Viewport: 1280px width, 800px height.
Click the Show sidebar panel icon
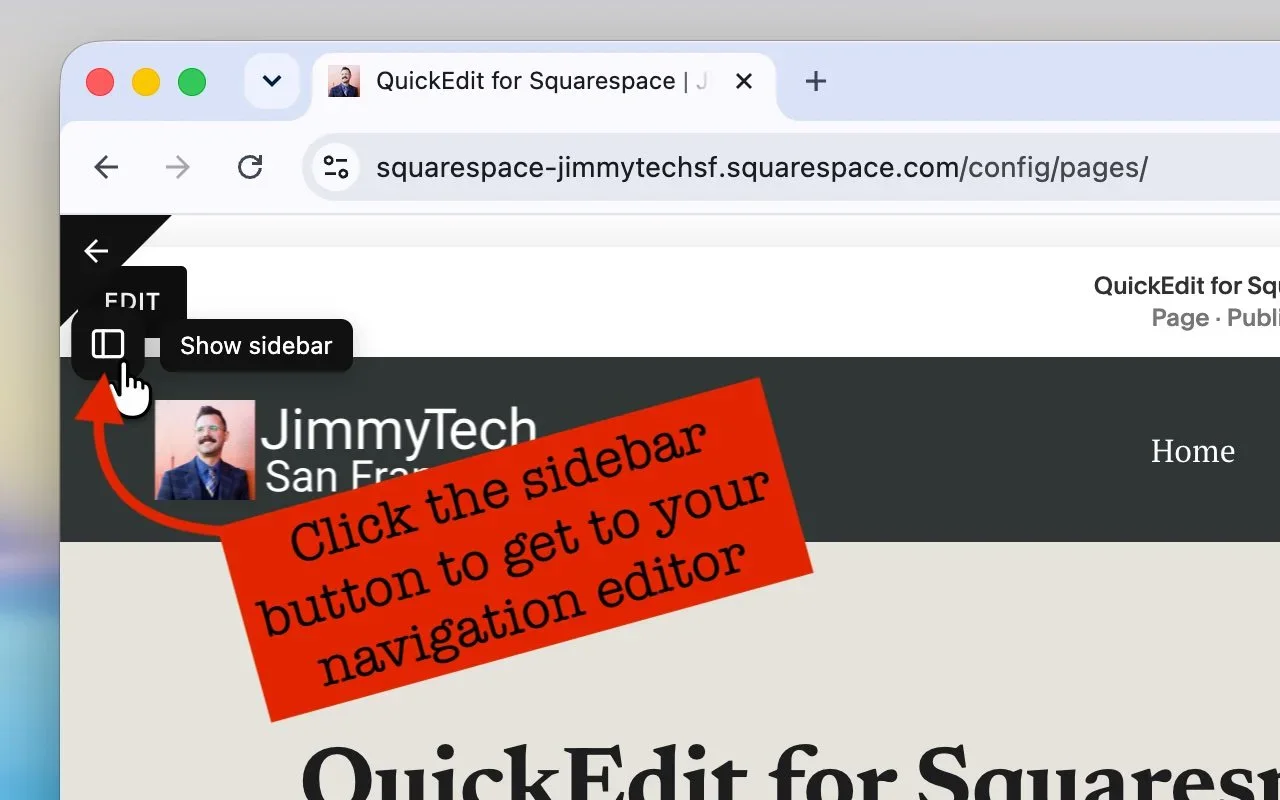(x=108, y=344)
